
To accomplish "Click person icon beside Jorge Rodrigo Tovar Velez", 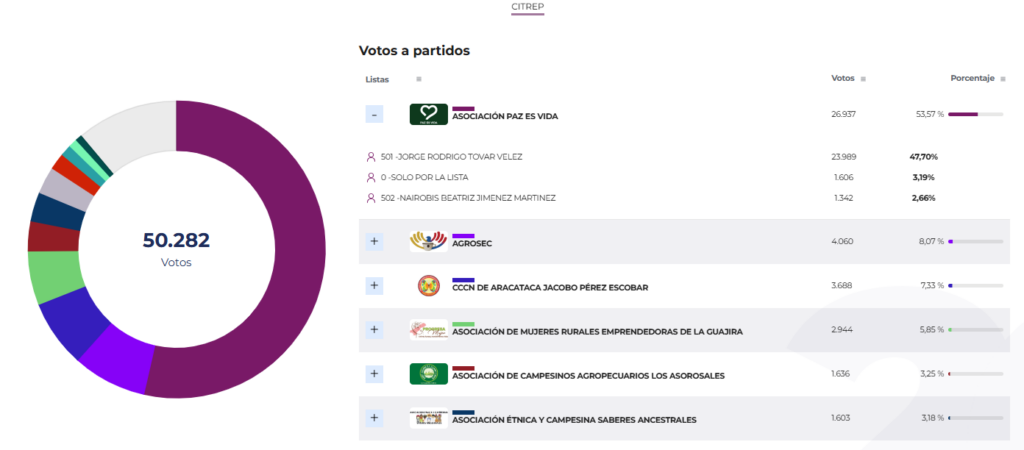I will click(x=372, y=157).
